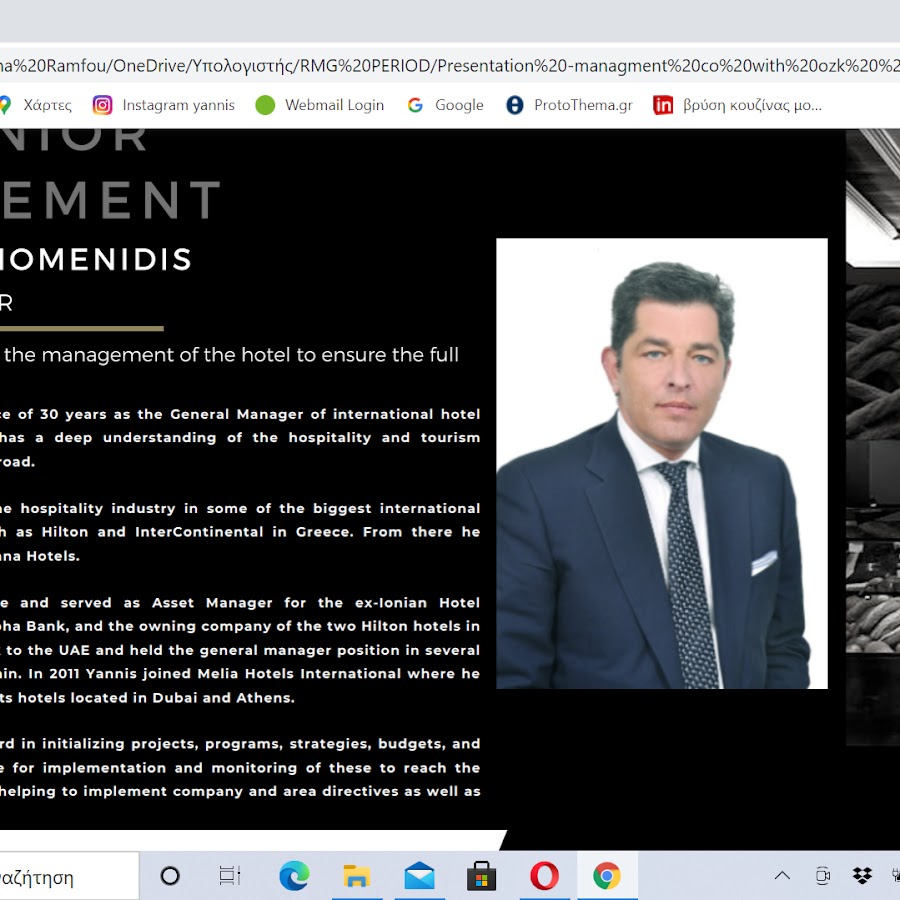Viewport: 900px width, 900px height.
Task: Click the large heading ending in "EMENT"
Action: [x=110, y=199]
